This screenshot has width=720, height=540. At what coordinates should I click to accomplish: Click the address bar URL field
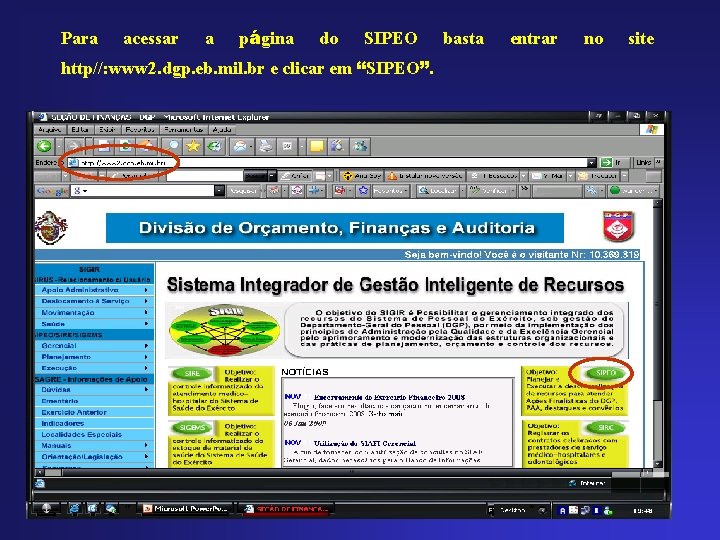click(327, 162)
